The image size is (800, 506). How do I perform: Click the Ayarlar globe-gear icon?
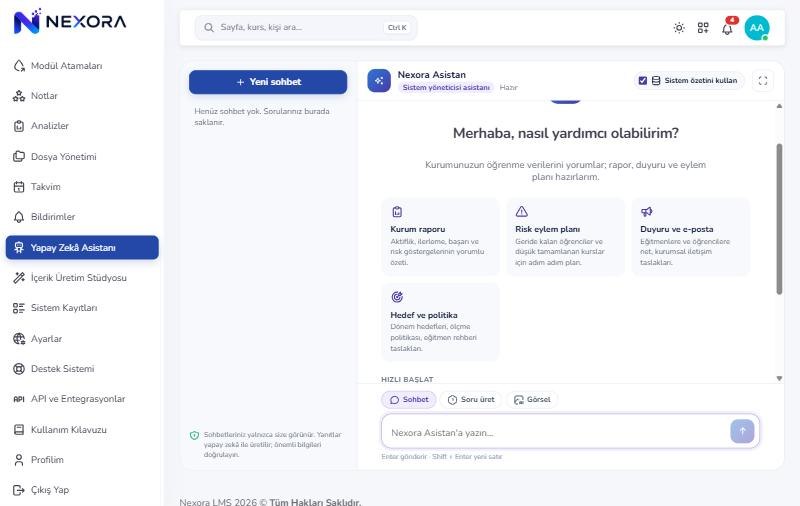coord(19,338)
